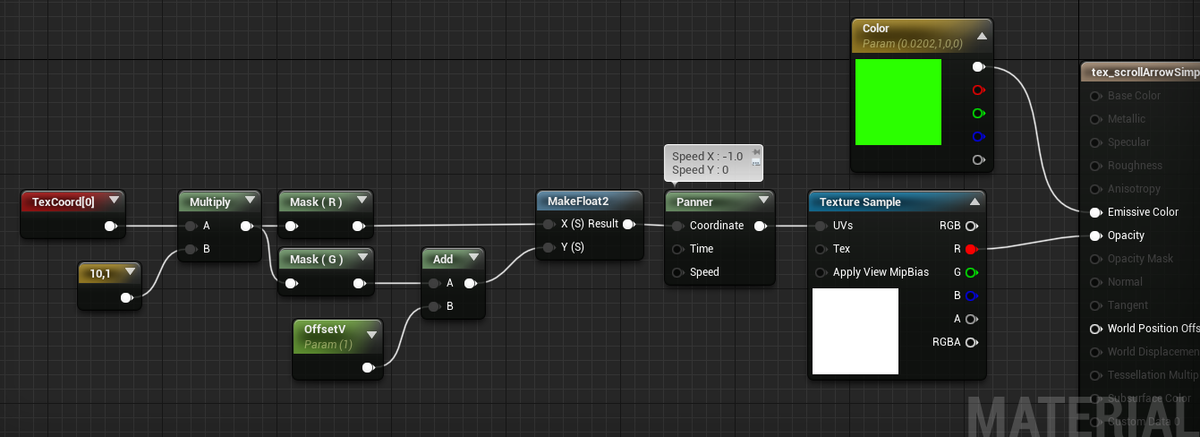Click Texture Sample Tex input pin

821,249
